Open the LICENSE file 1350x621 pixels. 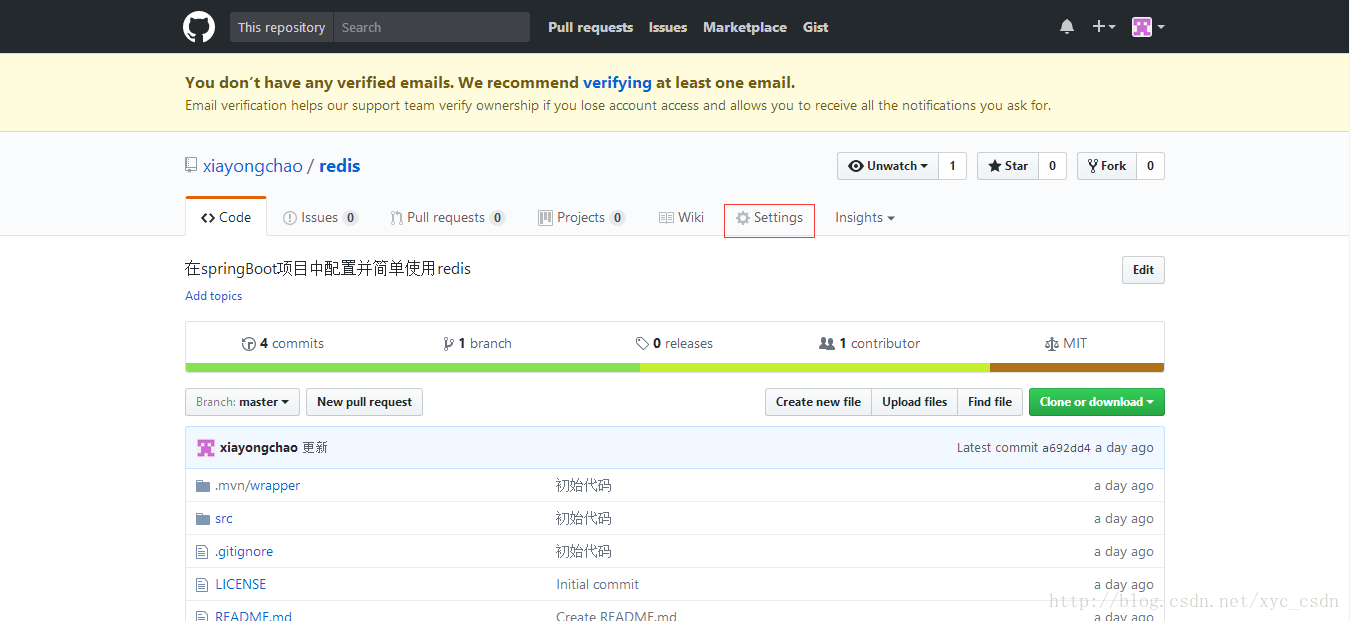click(241, 585)
